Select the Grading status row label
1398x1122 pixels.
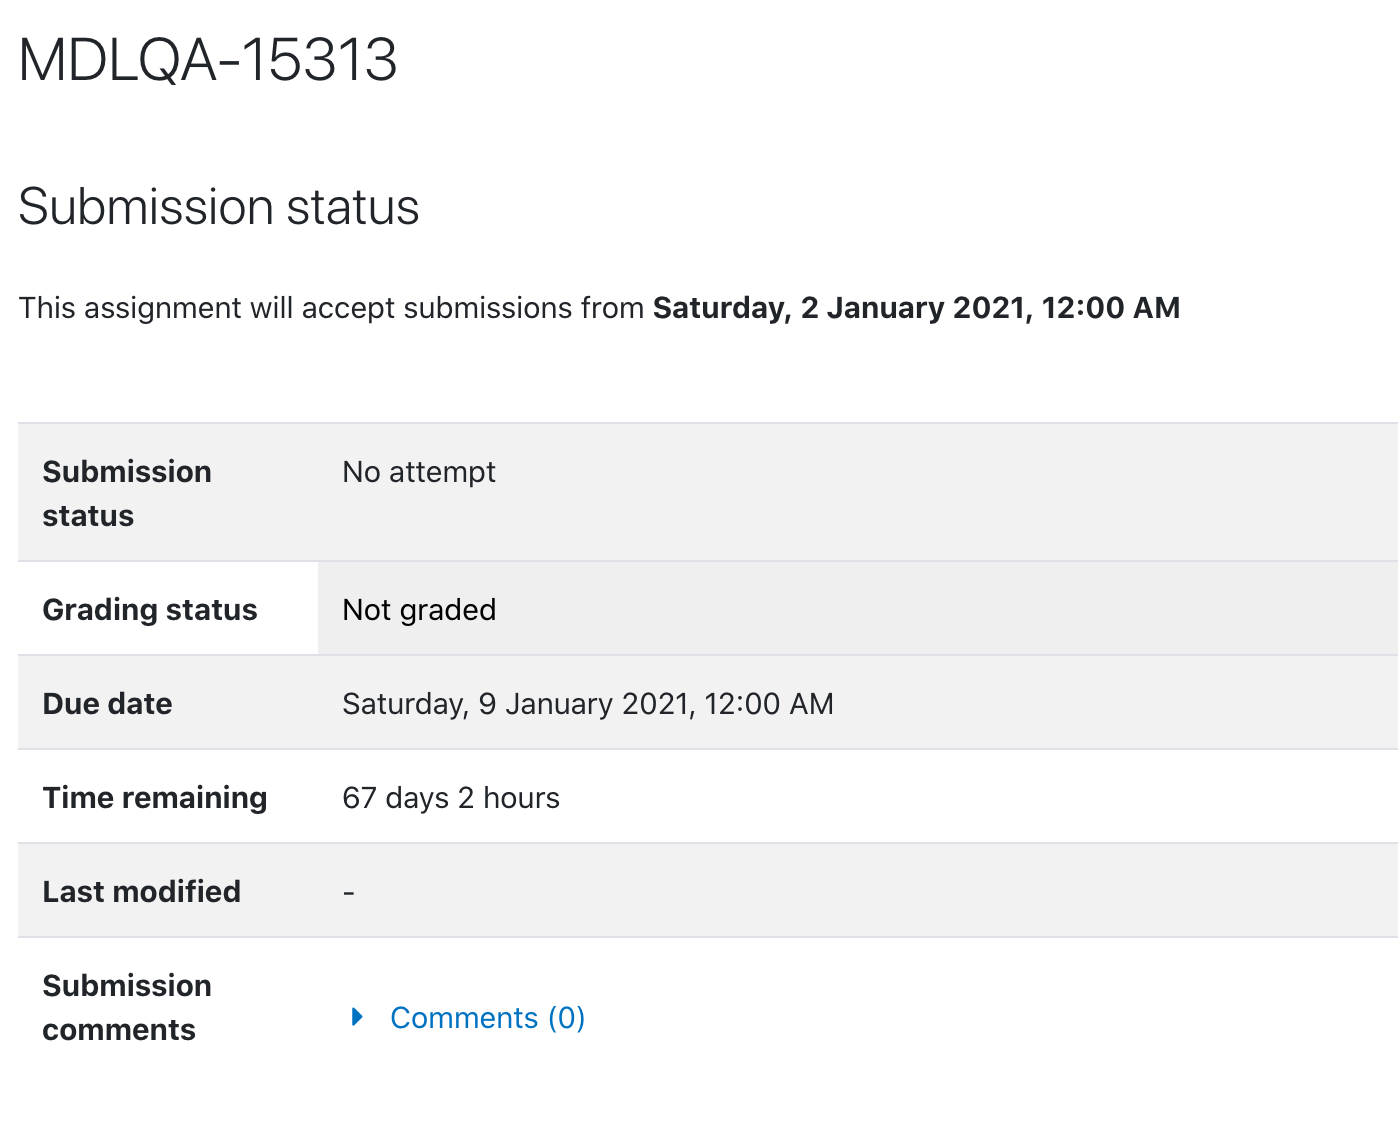pos(150,610)
